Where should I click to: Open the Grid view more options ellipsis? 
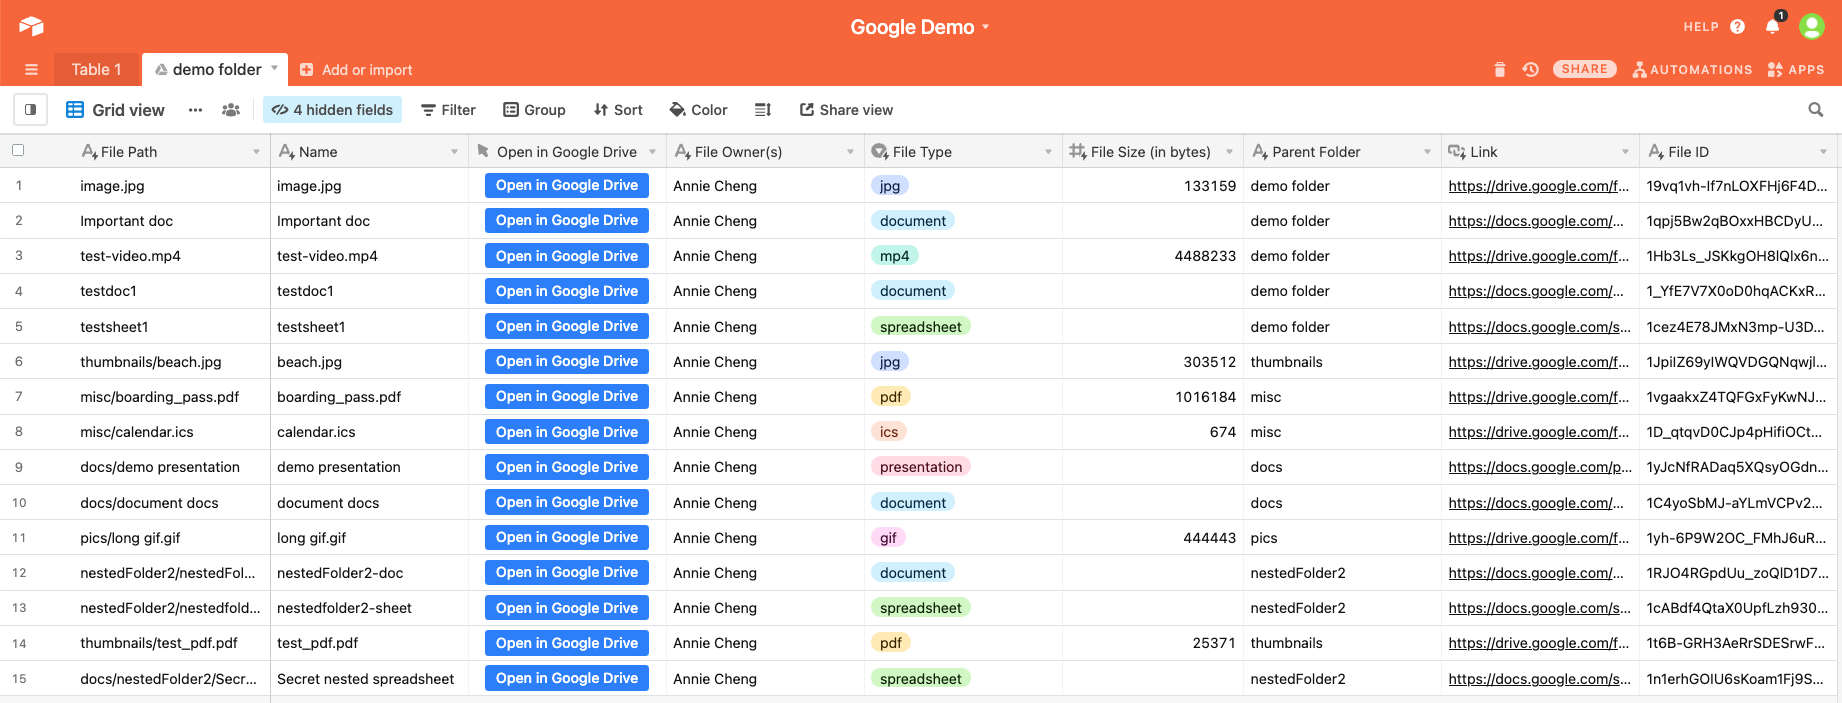[x=195, y=110]
